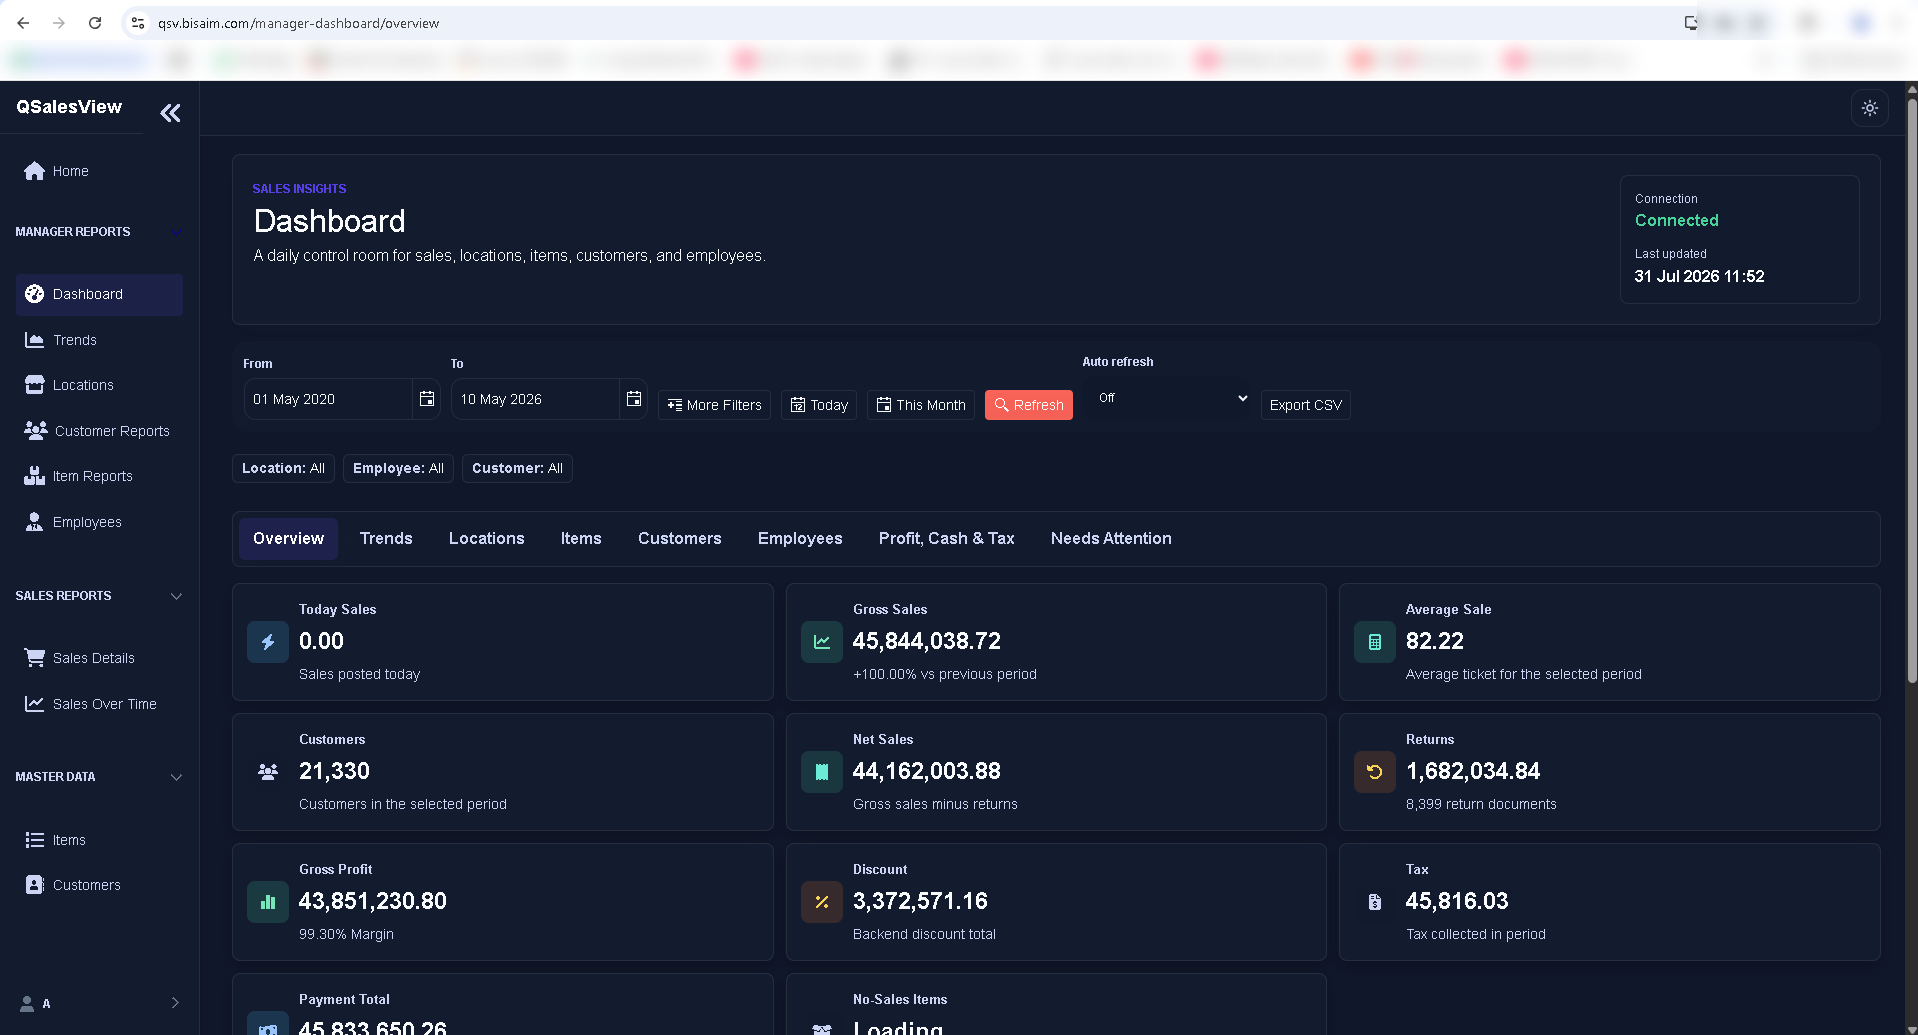Click the site info icon in address bar
The image size is (1918, 1035).
point(138,23)
